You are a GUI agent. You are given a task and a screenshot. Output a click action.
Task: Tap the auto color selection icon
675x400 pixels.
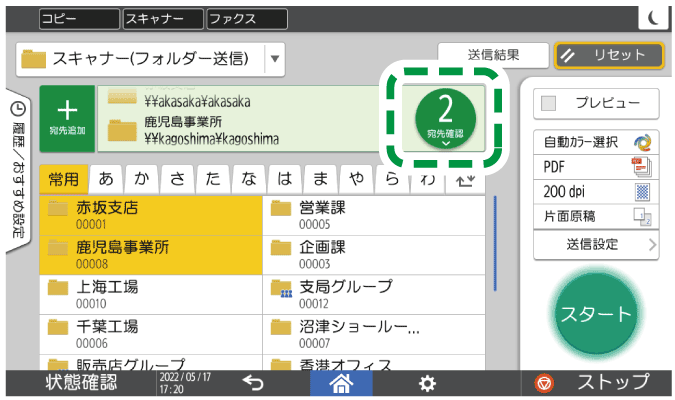pyautogui.click(x=642, y=143)
